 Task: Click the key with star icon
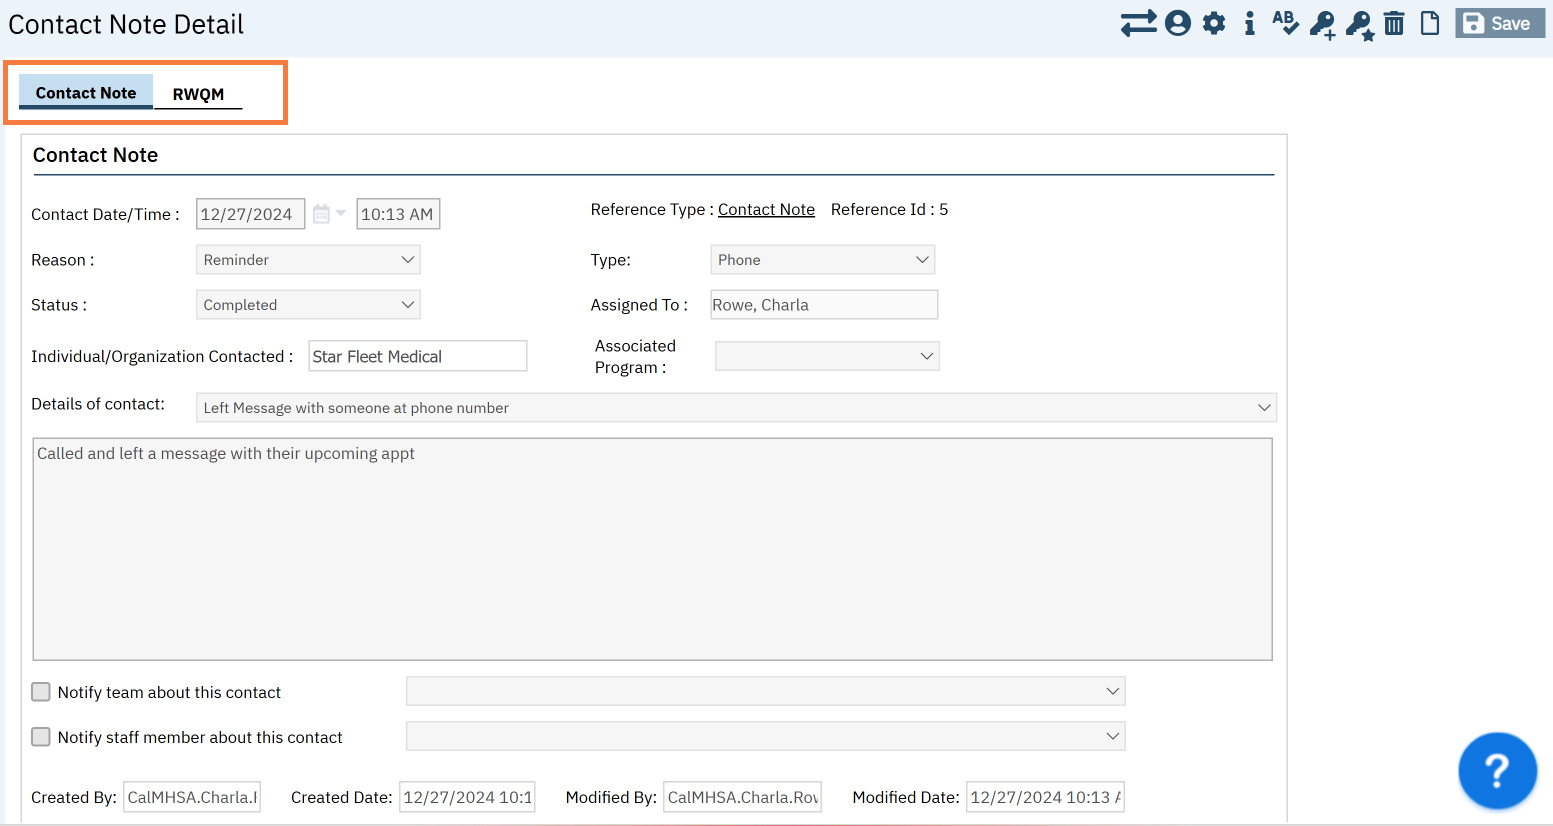pos(1360,24)
